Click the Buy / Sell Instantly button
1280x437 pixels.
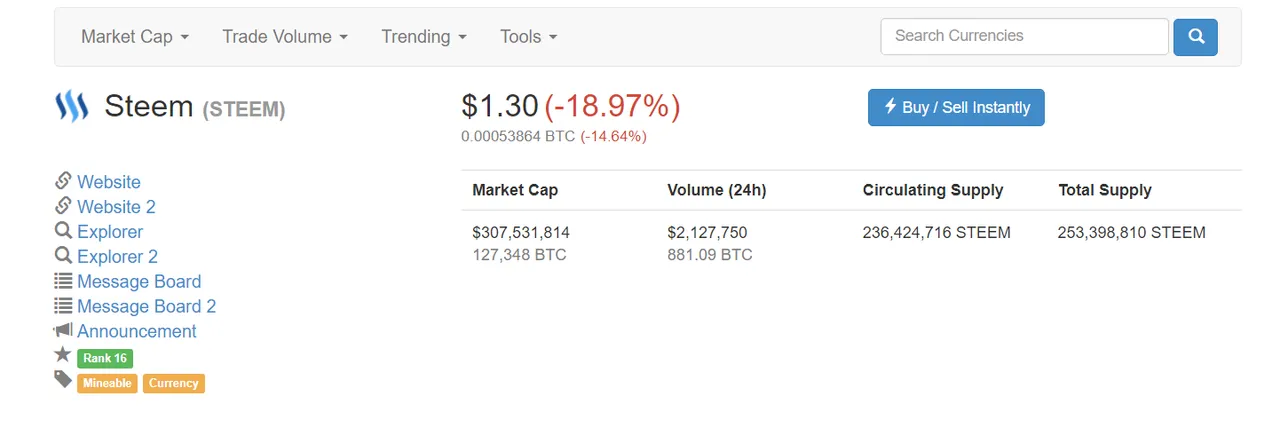tap(956, 107)
